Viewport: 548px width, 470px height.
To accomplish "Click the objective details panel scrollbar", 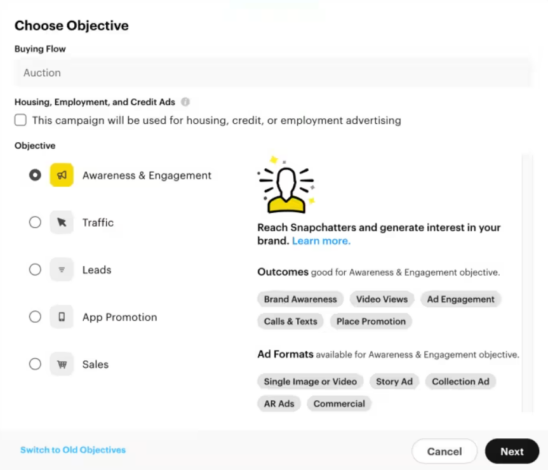I will [x=528, y=283].
